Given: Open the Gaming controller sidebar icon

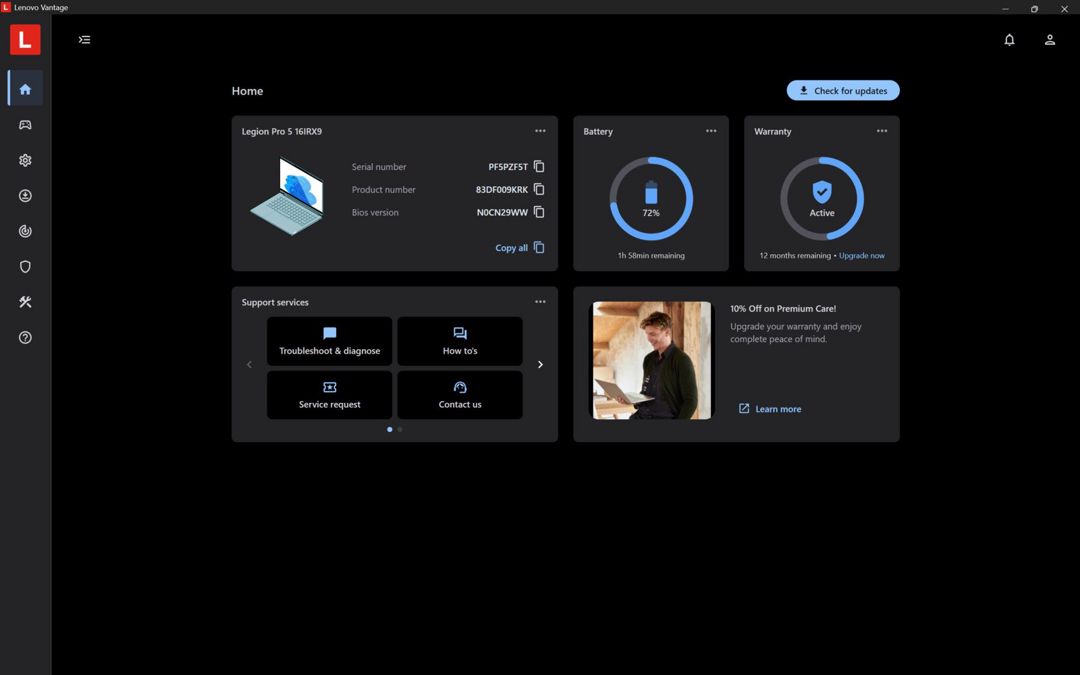Looking at the screenshot, I should click(x=25, y=125).
